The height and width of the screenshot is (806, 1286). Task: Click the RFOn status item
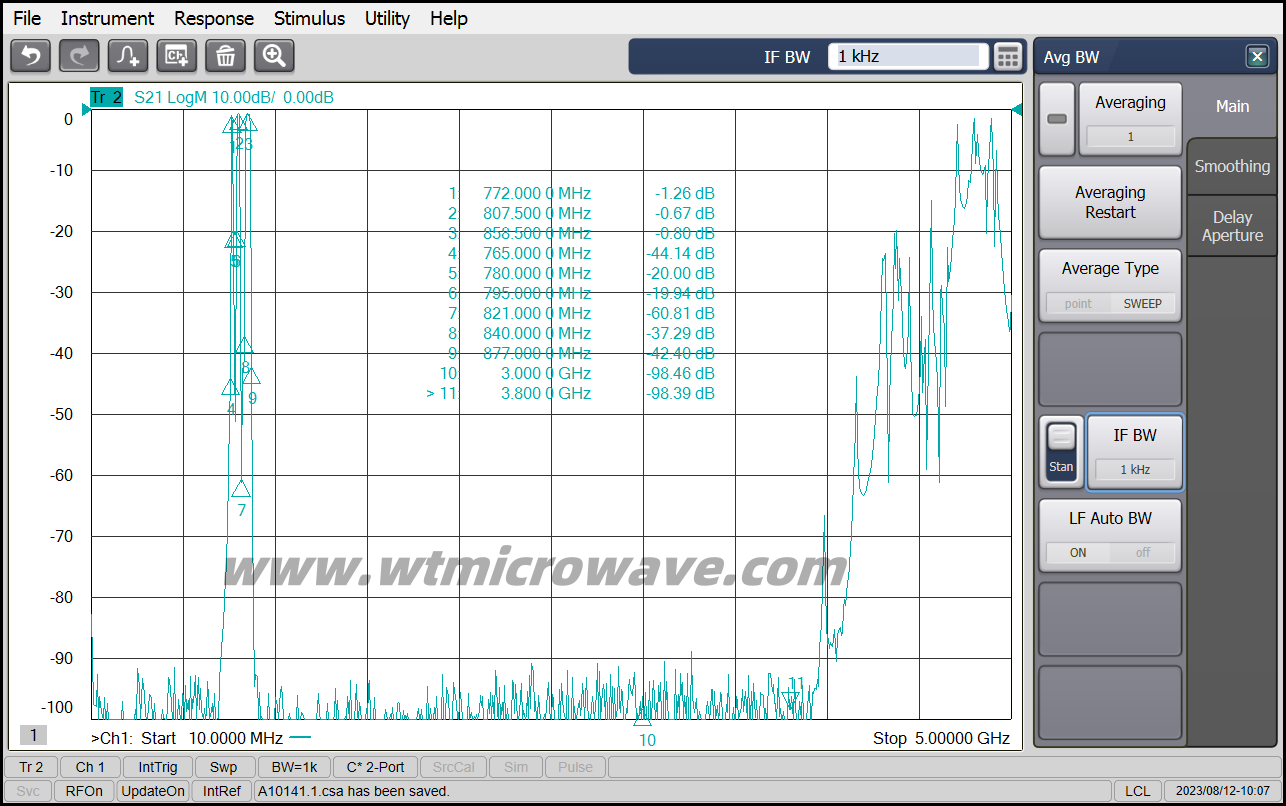(85, 790)
